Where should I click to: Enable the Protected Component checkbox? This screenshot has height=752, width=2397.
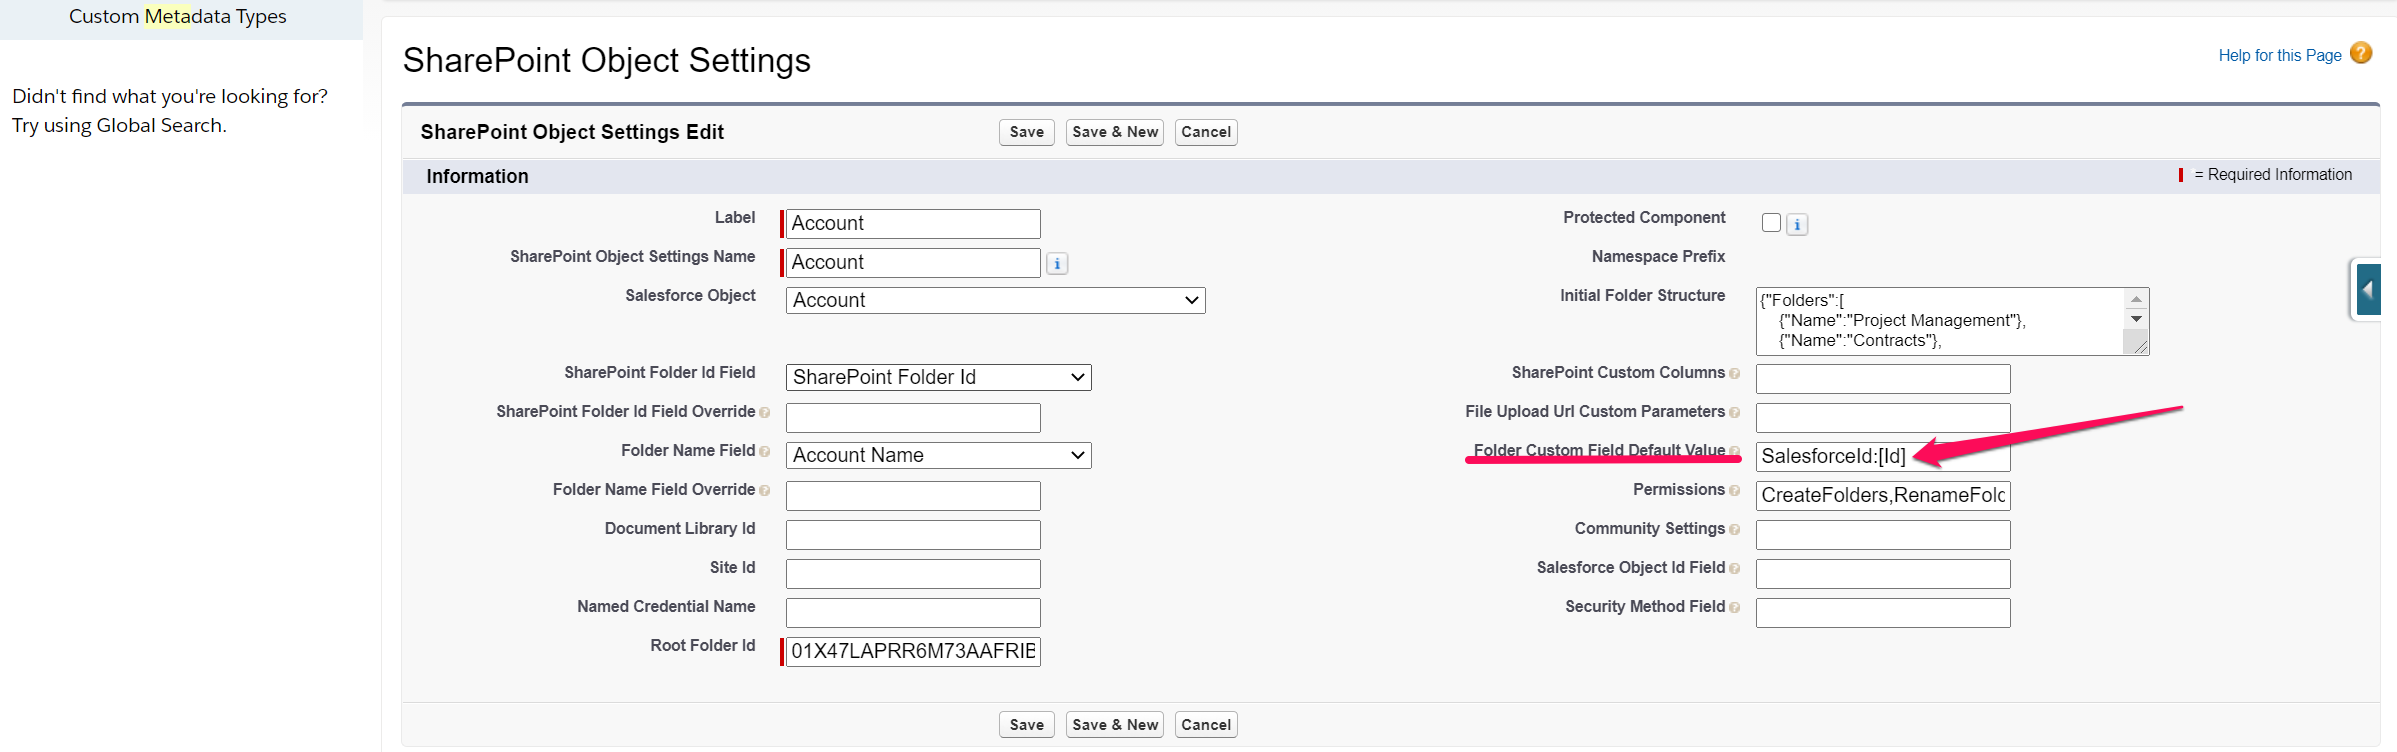tap(1771, 223)
